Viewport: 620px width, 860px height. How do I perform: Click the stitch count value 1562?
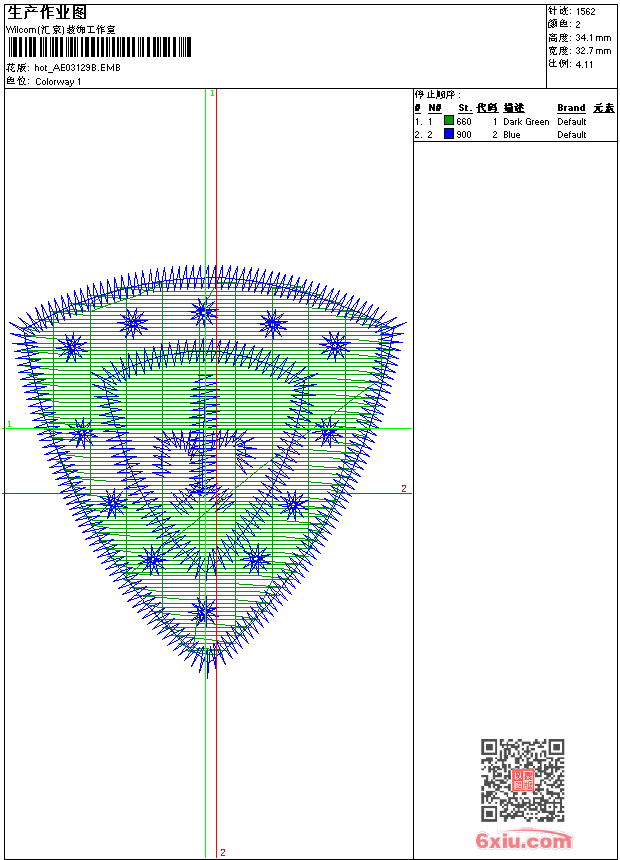[586, 12]
